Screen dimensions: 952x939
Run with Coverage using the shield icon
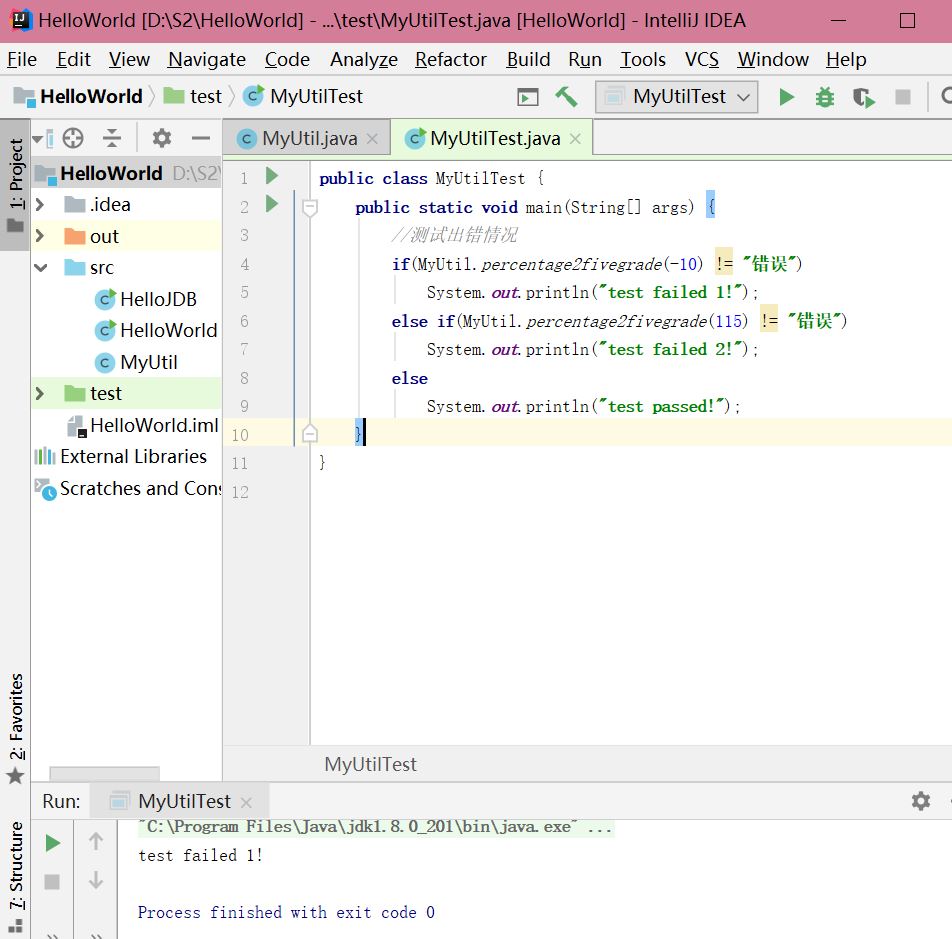click(x=863, y=97)
